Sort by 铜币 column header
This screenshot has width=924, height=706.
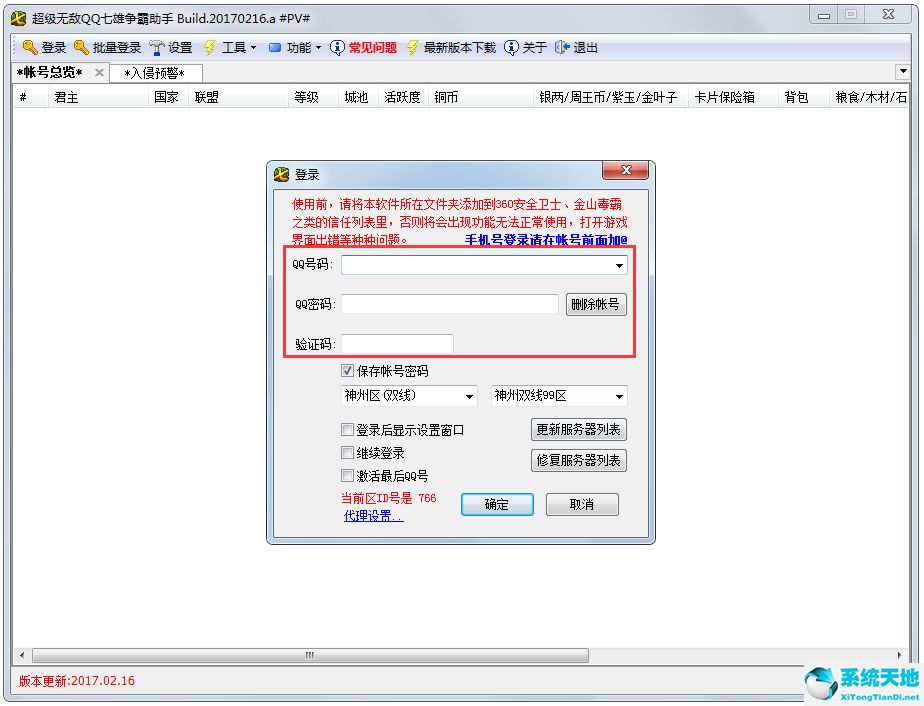pos(480,97)
